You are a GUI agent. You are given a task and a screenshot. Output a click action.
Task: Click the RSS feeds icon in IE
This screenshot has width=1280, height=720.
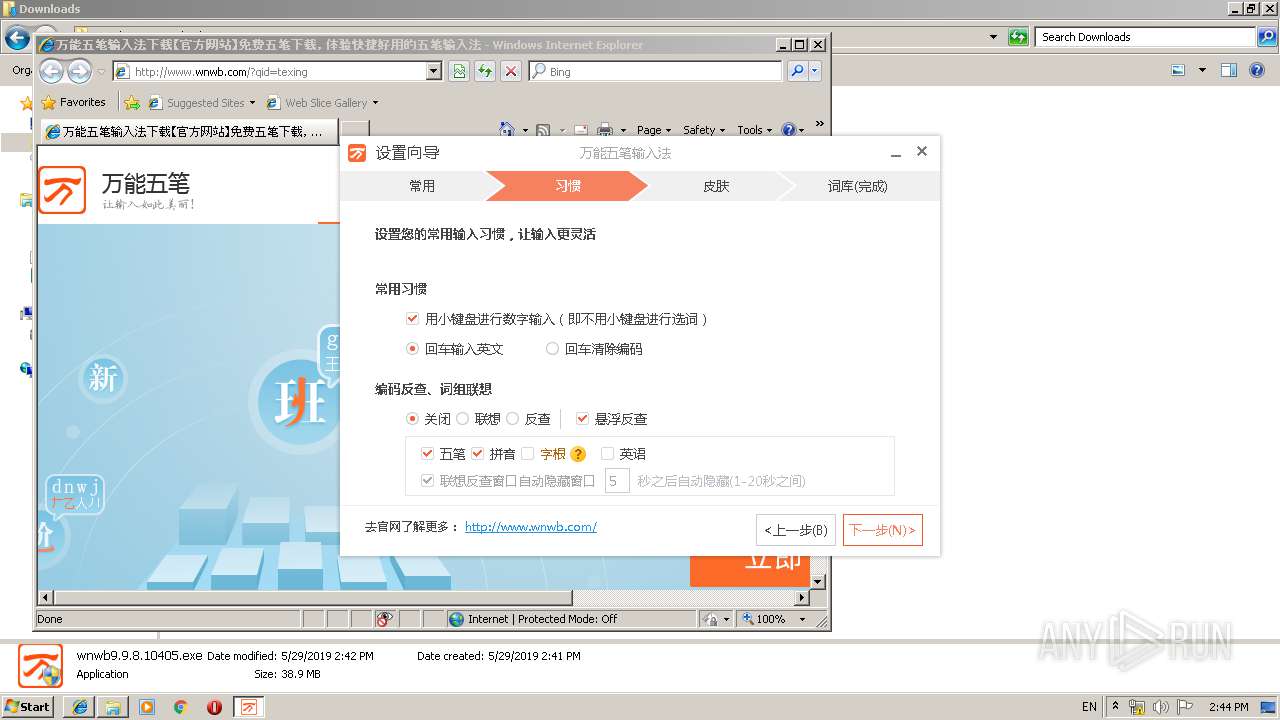(x=543, y=130)
